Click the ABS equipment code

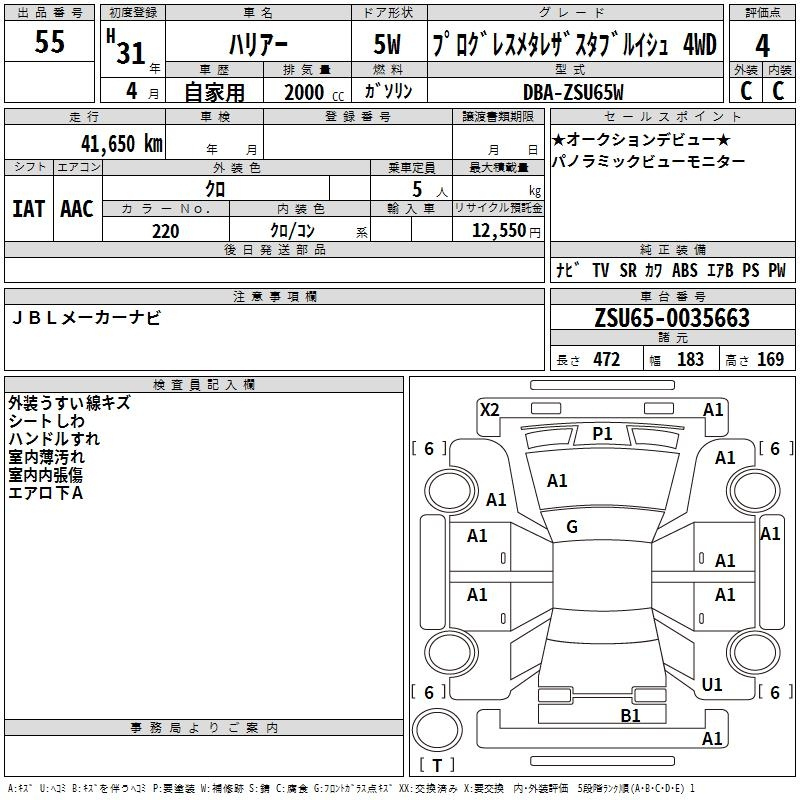[685, 270]
